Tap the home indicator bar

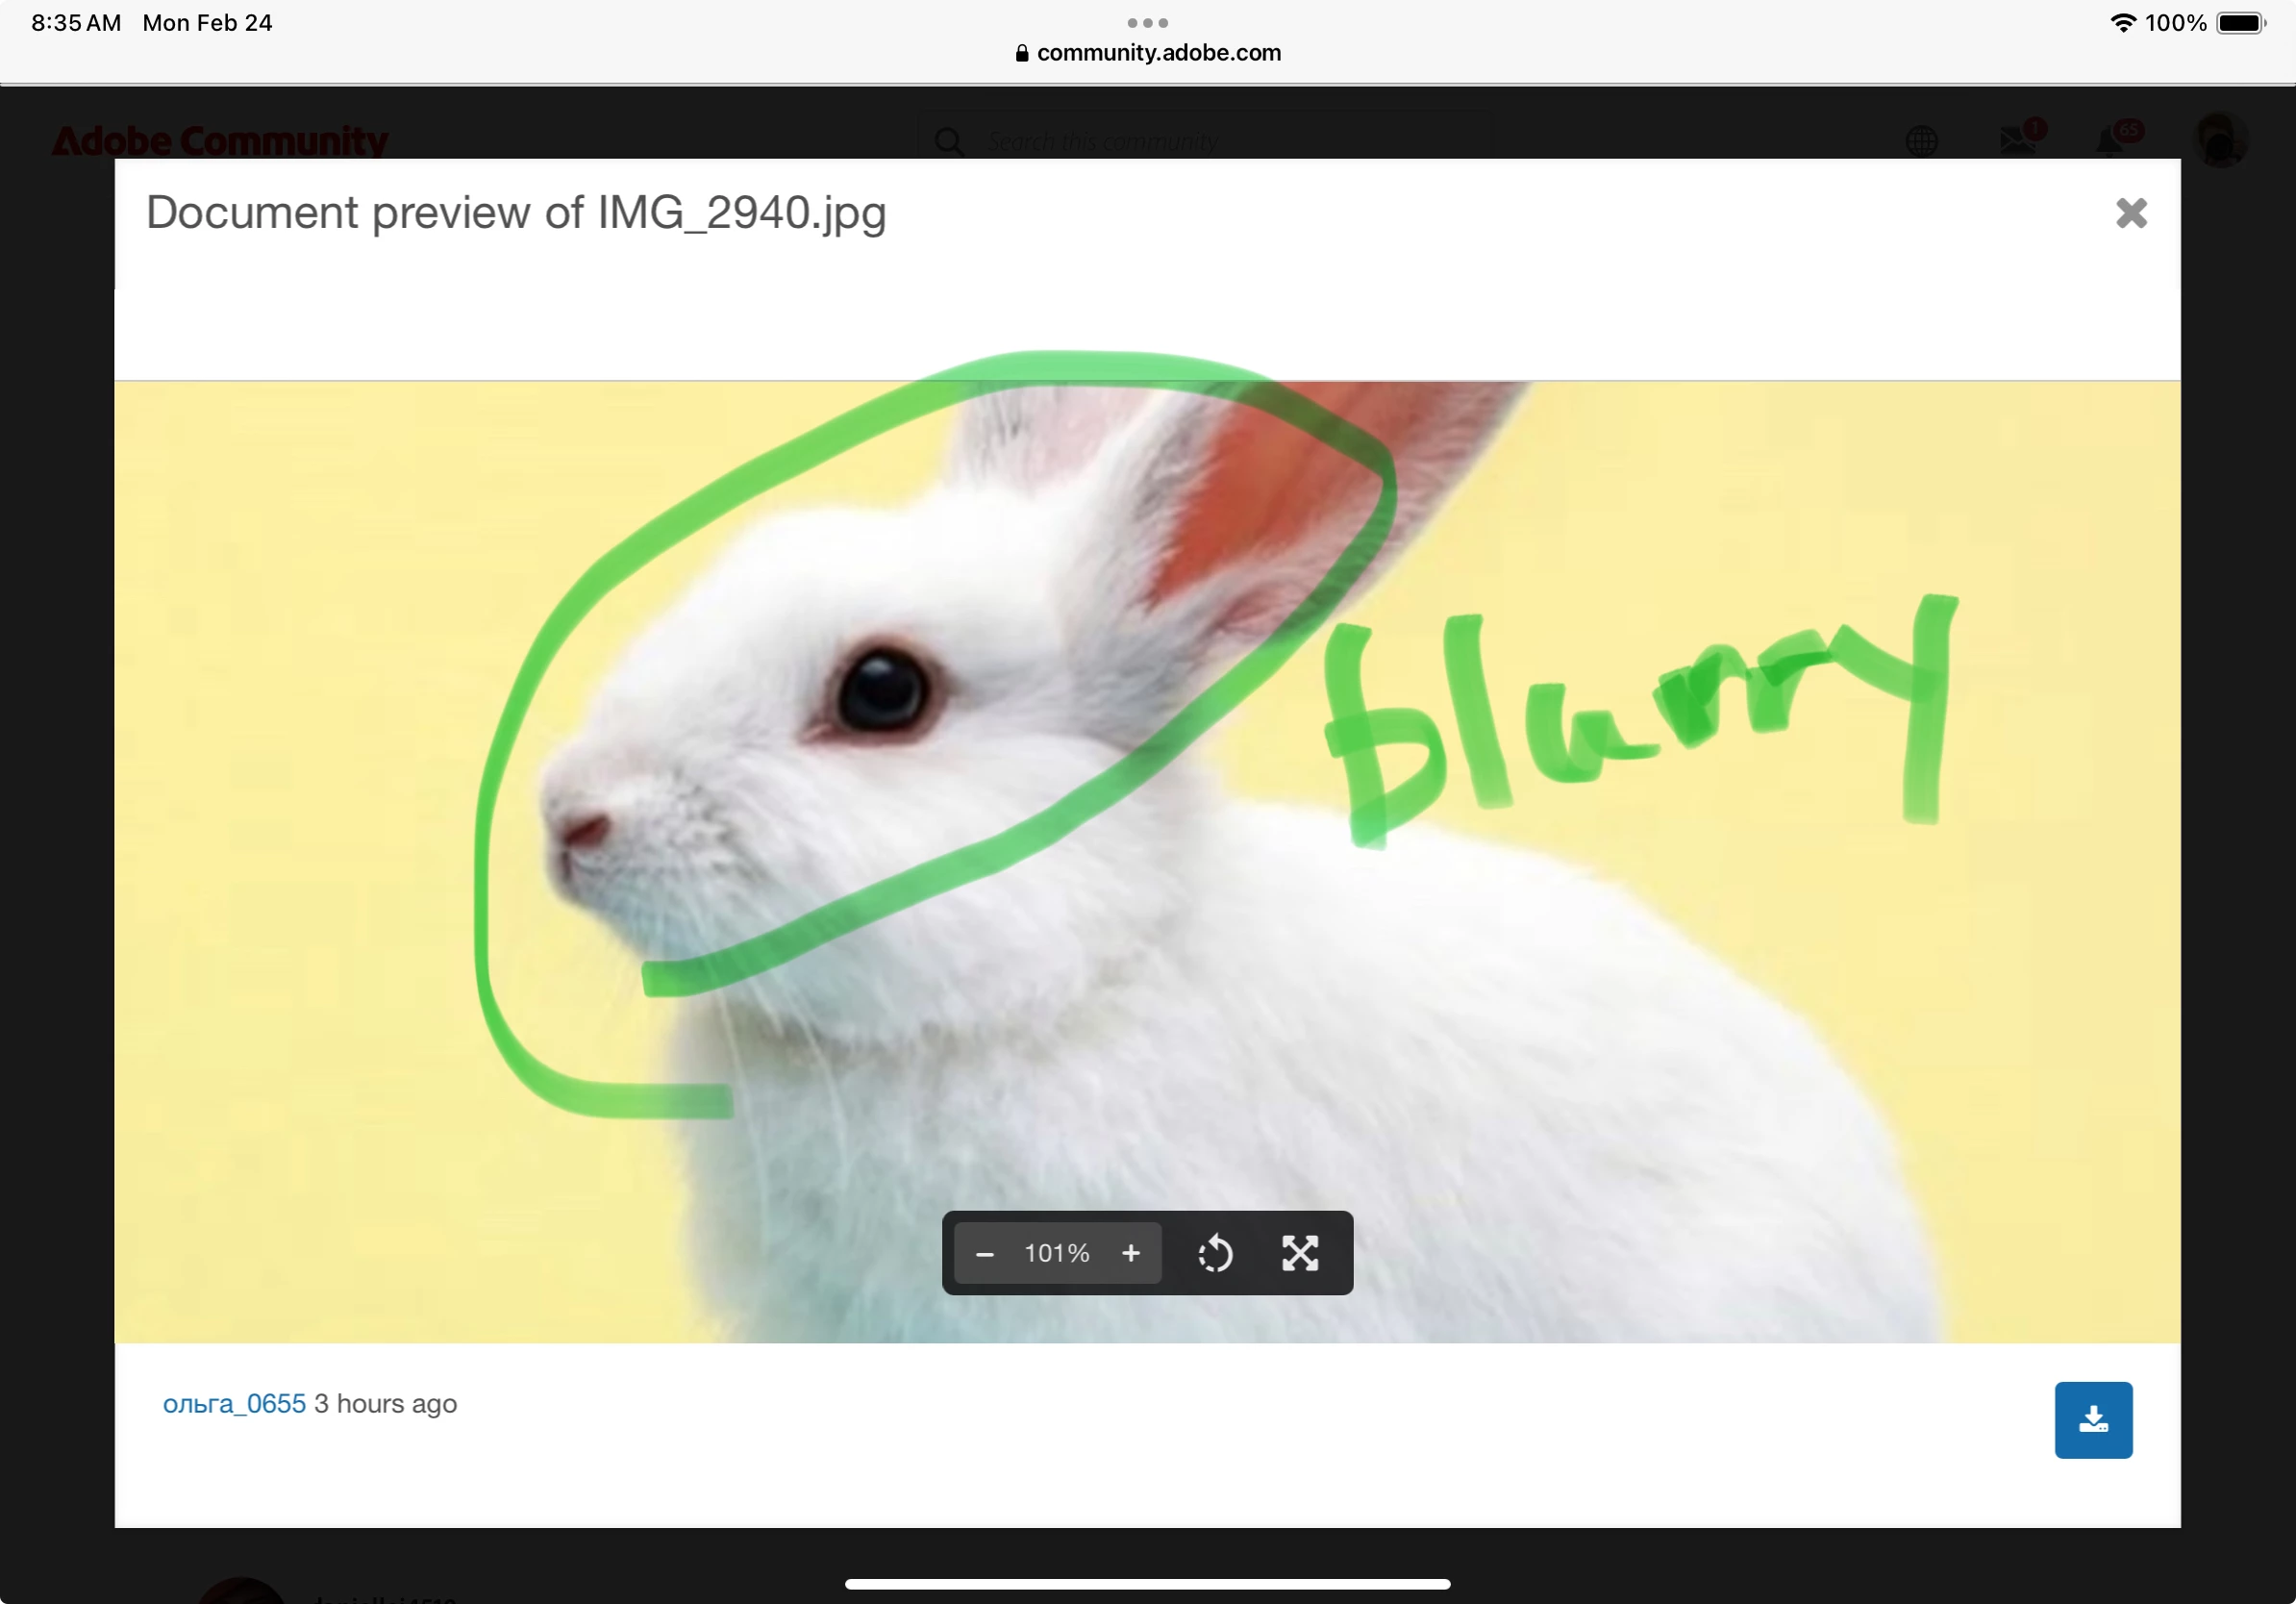click(x=1147, y=1584)
